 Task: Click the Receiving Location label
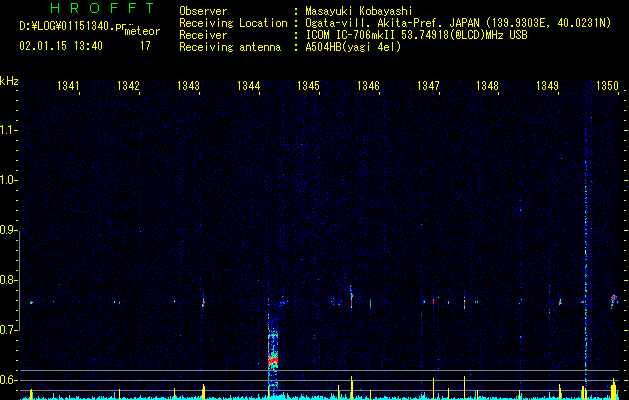233,24
